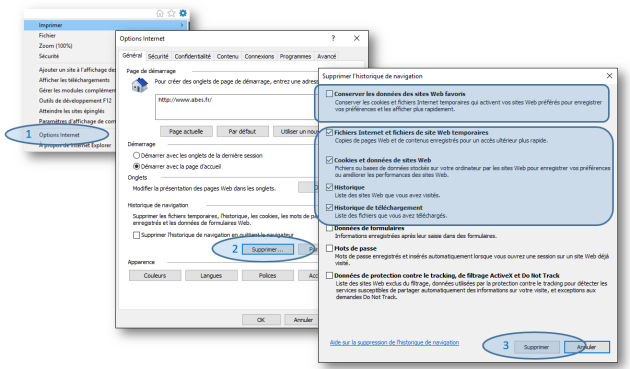Click the Langues button
Image resolution: width=630 pixels, height=369 pixels.
[211, 276]
